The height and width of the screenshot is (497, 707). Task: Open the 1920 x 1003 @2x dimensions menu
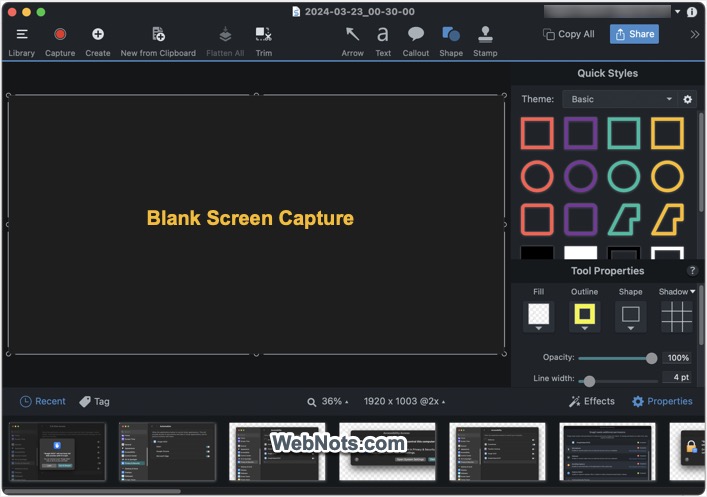pyautogui.click(x=404, y=401)
